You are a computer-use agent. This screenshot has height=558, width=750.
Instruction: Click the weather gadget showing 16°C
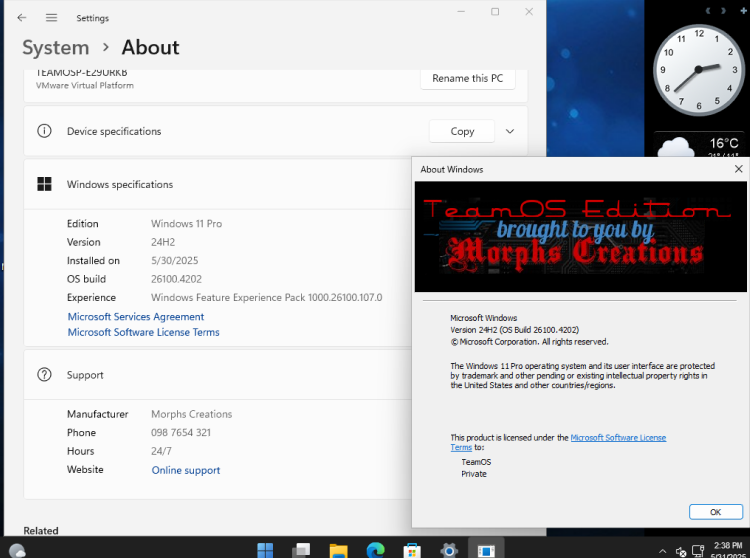699,144
